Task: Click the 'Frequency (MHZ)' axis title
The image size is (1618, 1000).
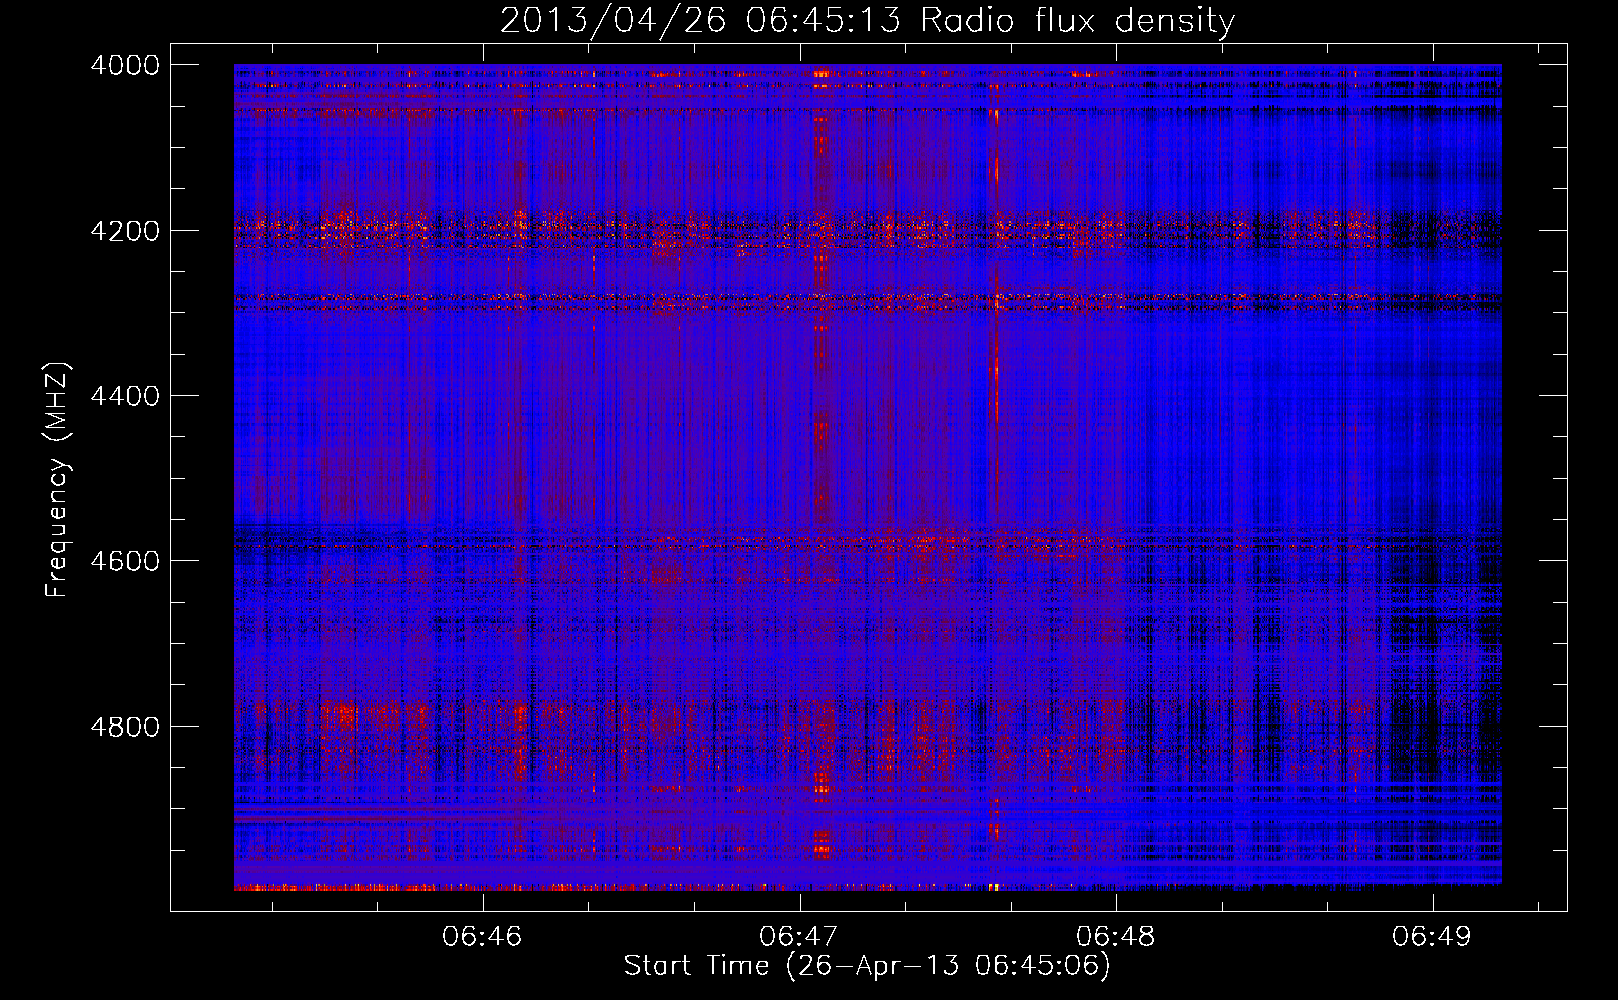Action: (58, 480)
